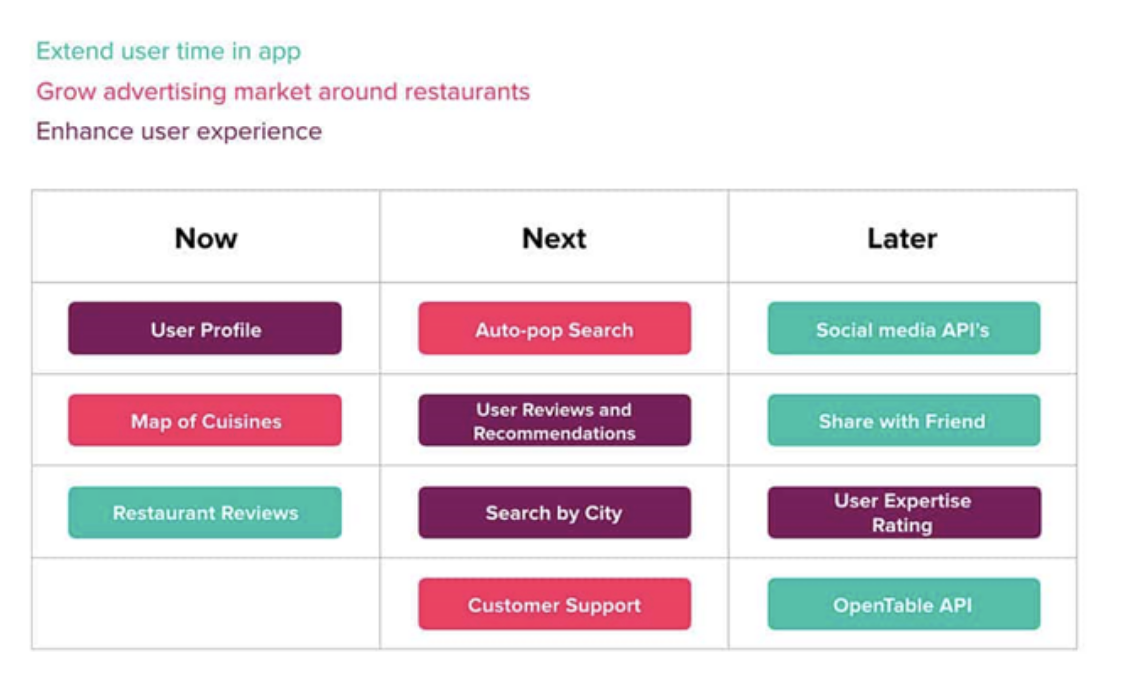Click the User Profile card

[x=205, y=328]
